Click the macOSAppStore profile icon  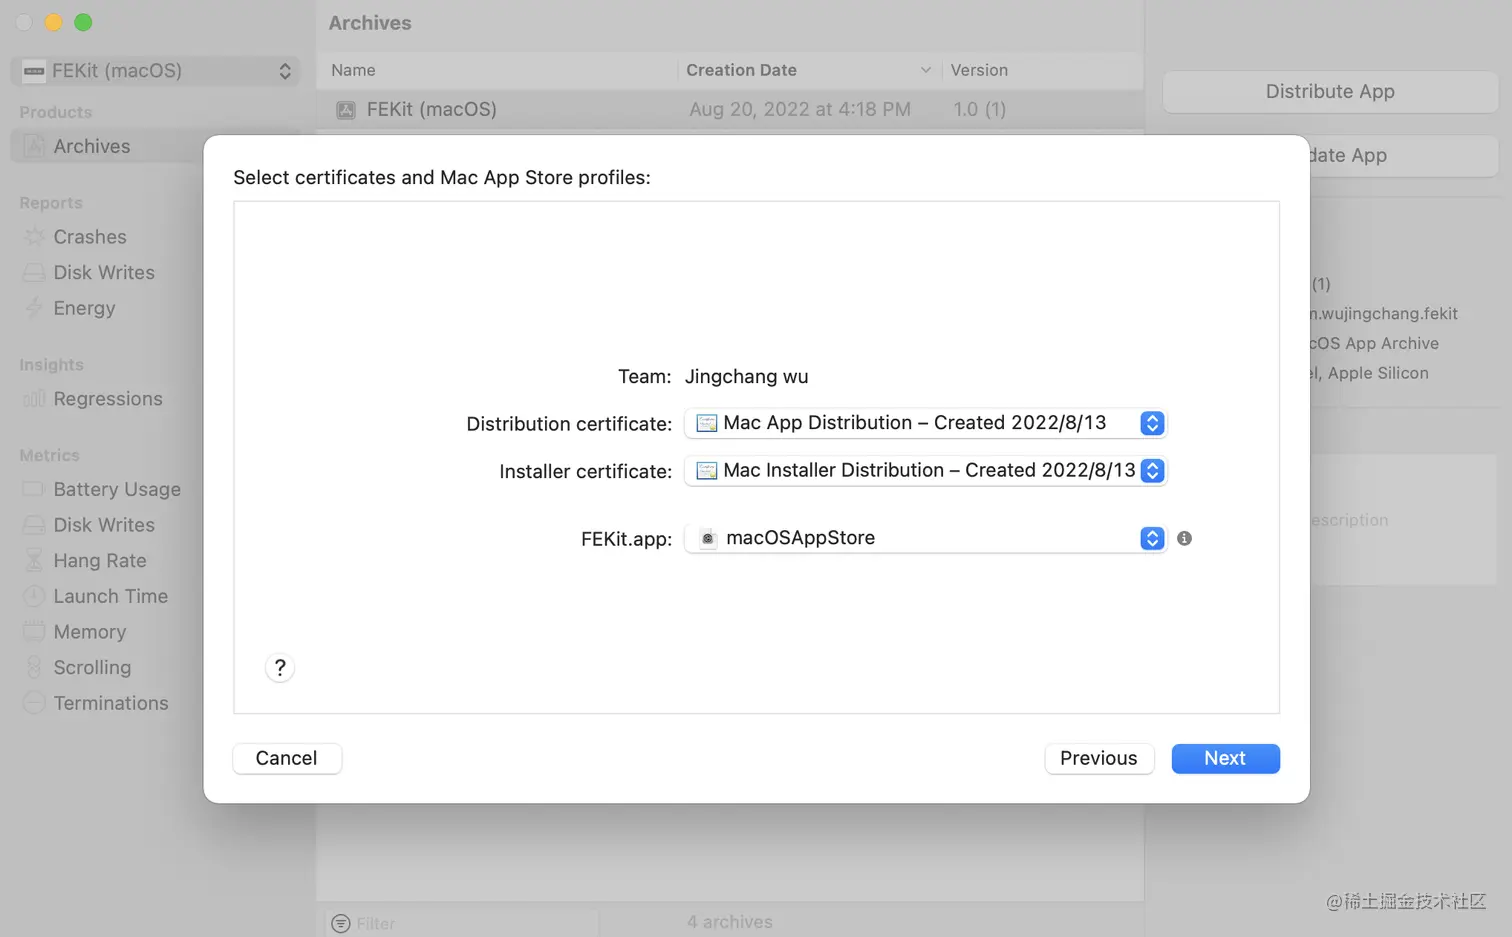click(x=708, y=538)
